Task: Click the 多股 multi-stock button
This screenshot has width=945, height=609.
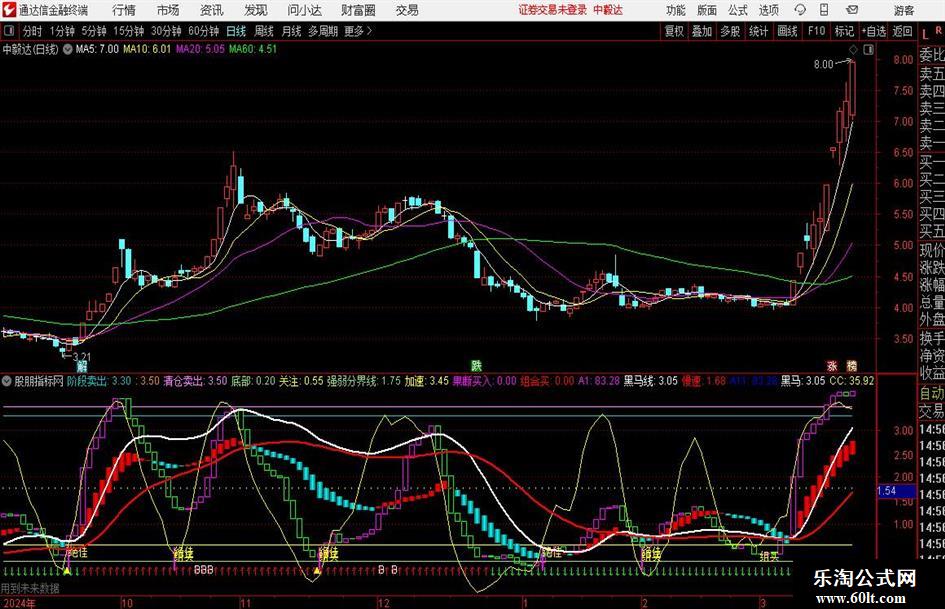Action: pos(730,31)
